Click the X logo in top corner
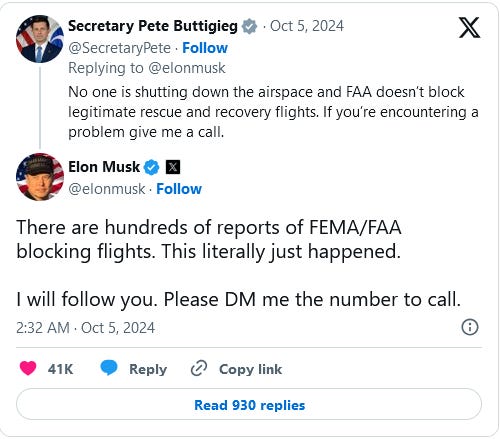Viewport: 500px width, 439px height. point(469,28)
